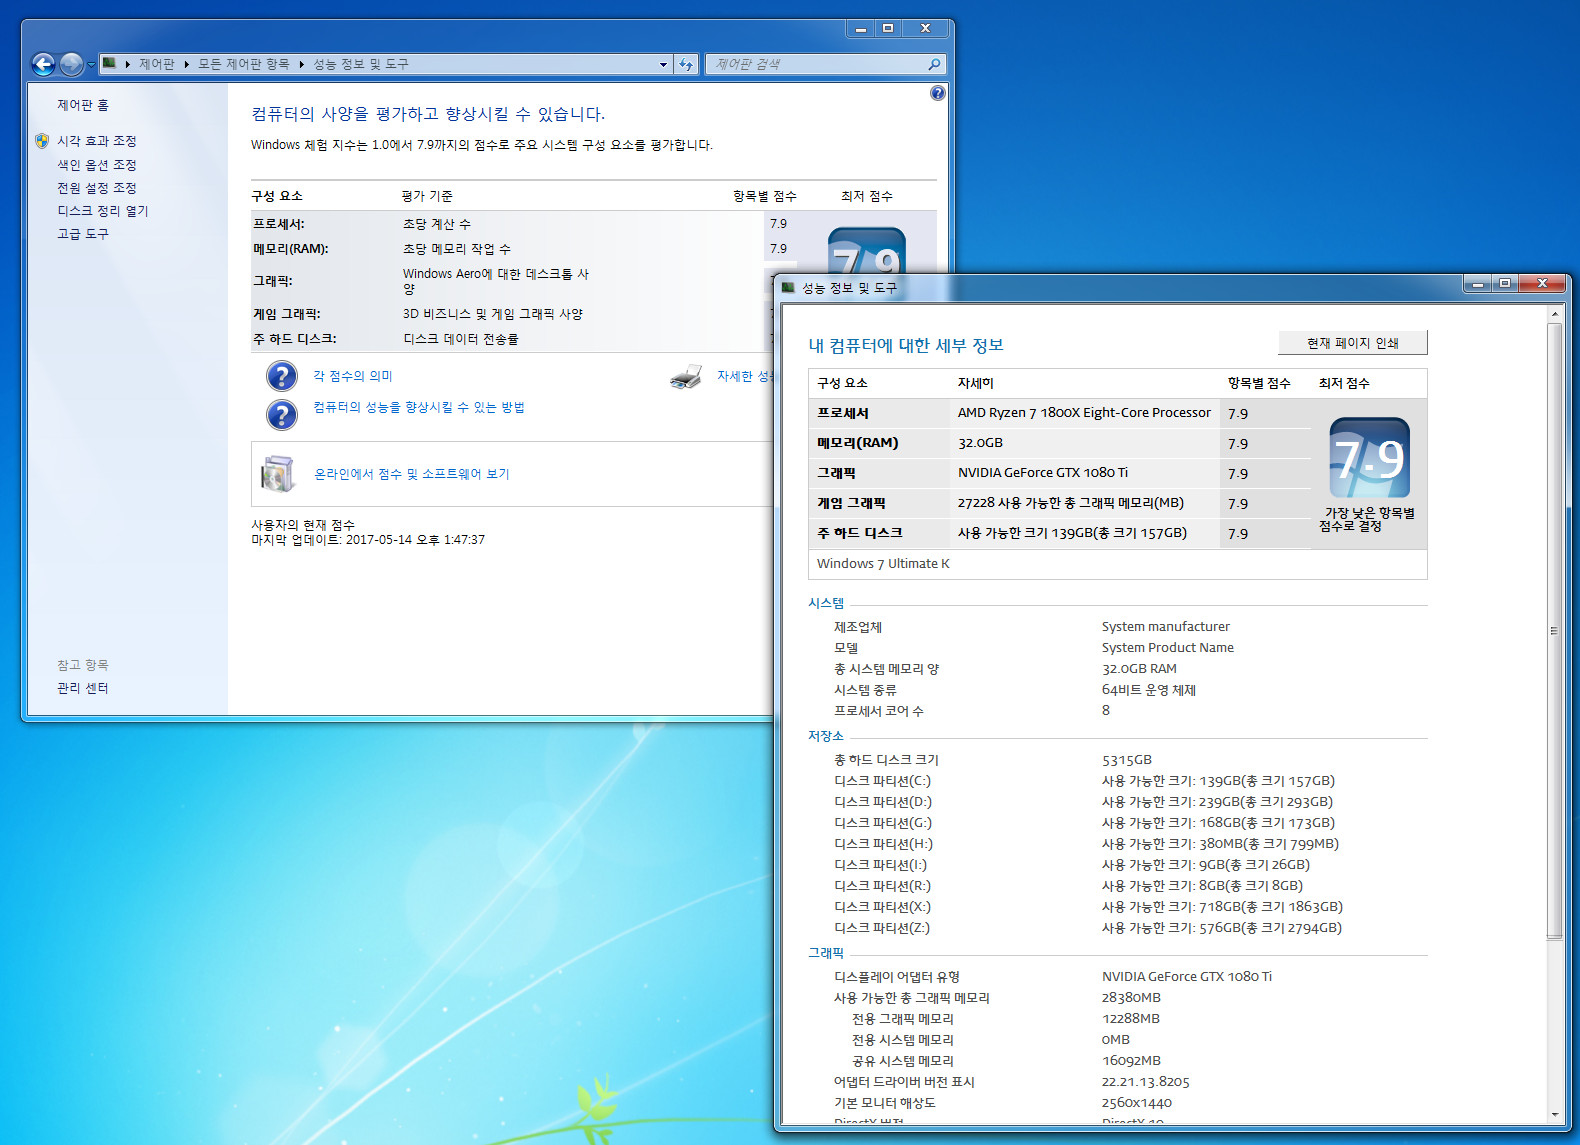The image size is (1580, 1145).
Task: Select the AMD Ryzen 7 1800X processor text
Action: coord(1084,413)
